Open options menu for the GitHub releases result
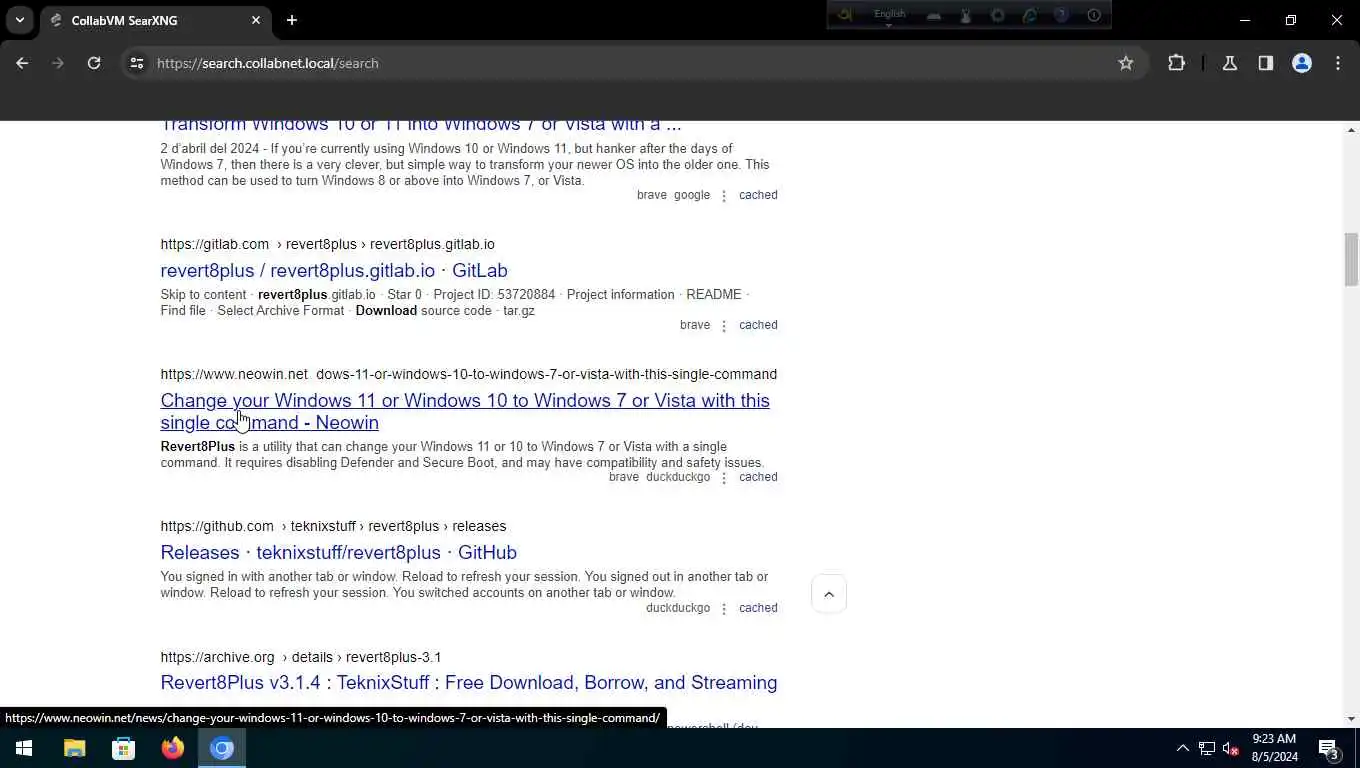 click(x=724, y=608)
